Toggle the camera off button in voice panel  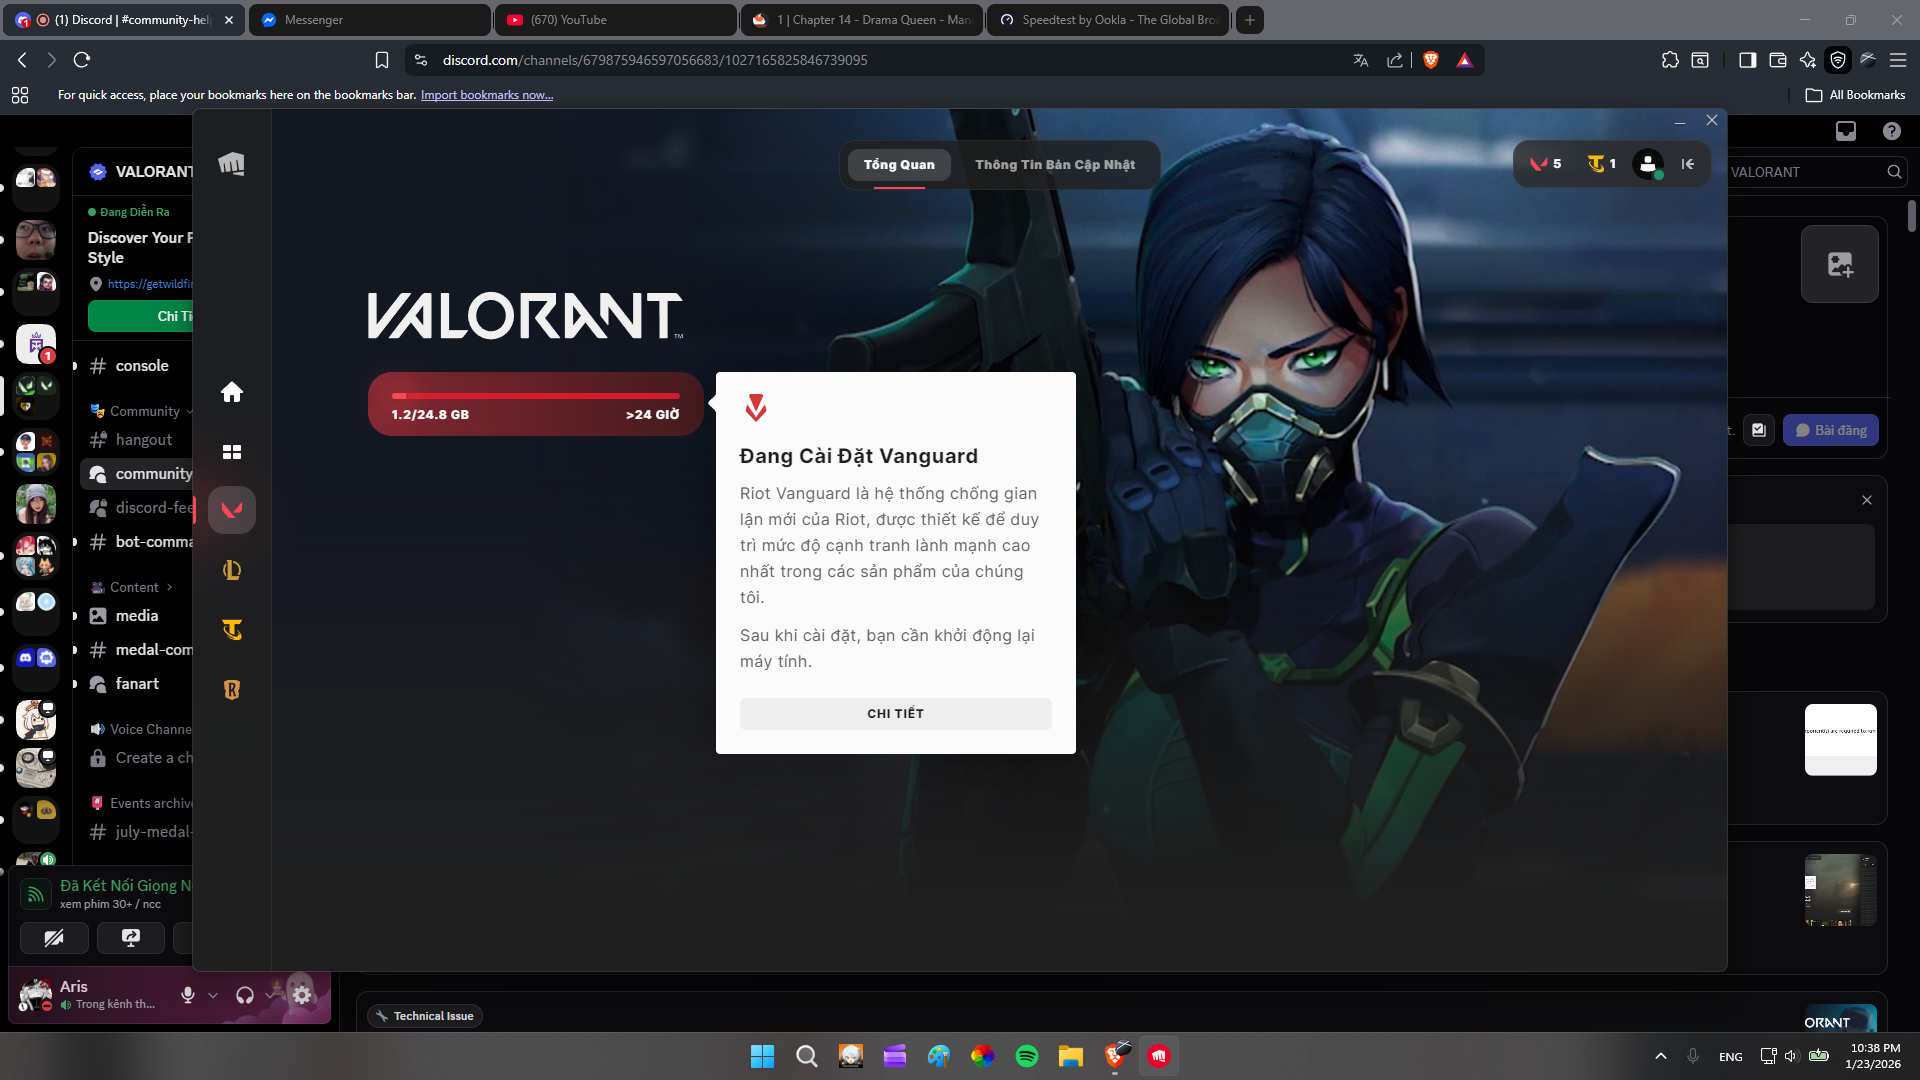(54, 938)
